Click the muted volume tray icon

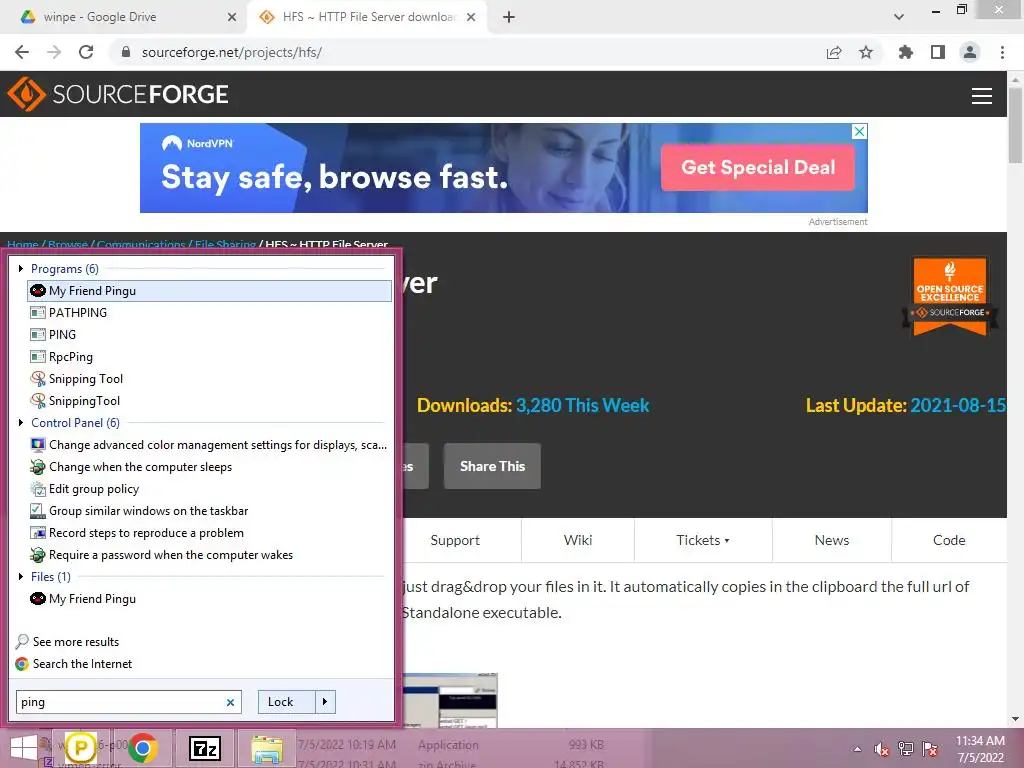(x=882, y=750)
